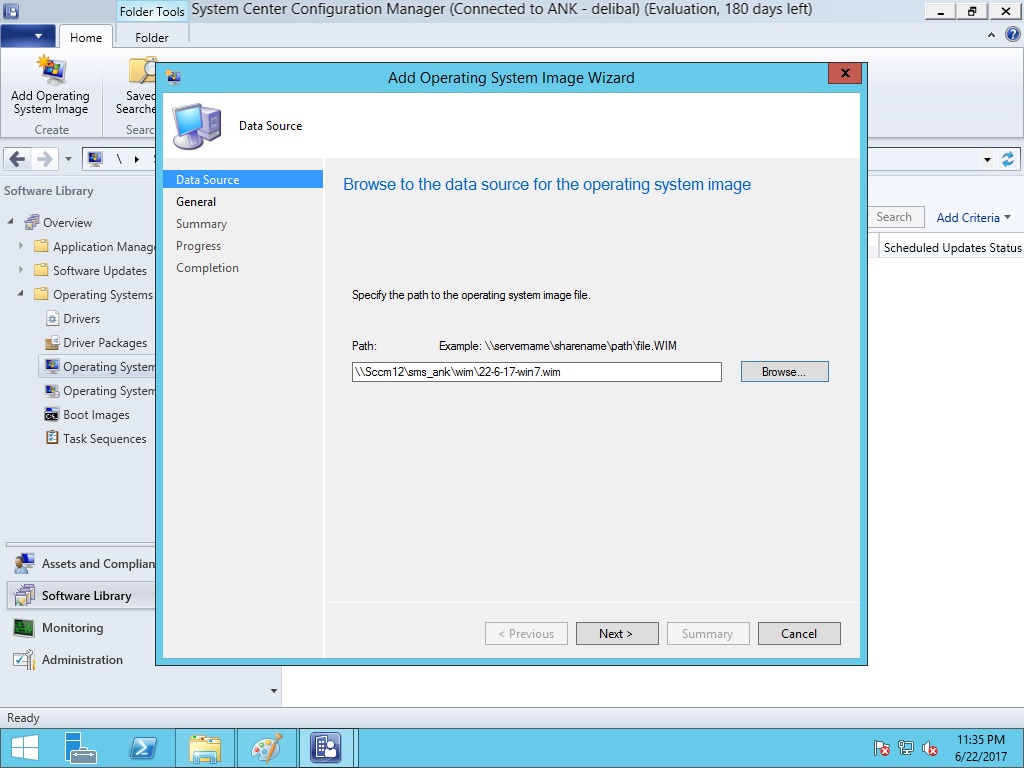
Task: Click Next to continue the wizard
Action: click(x=617, y=634)
